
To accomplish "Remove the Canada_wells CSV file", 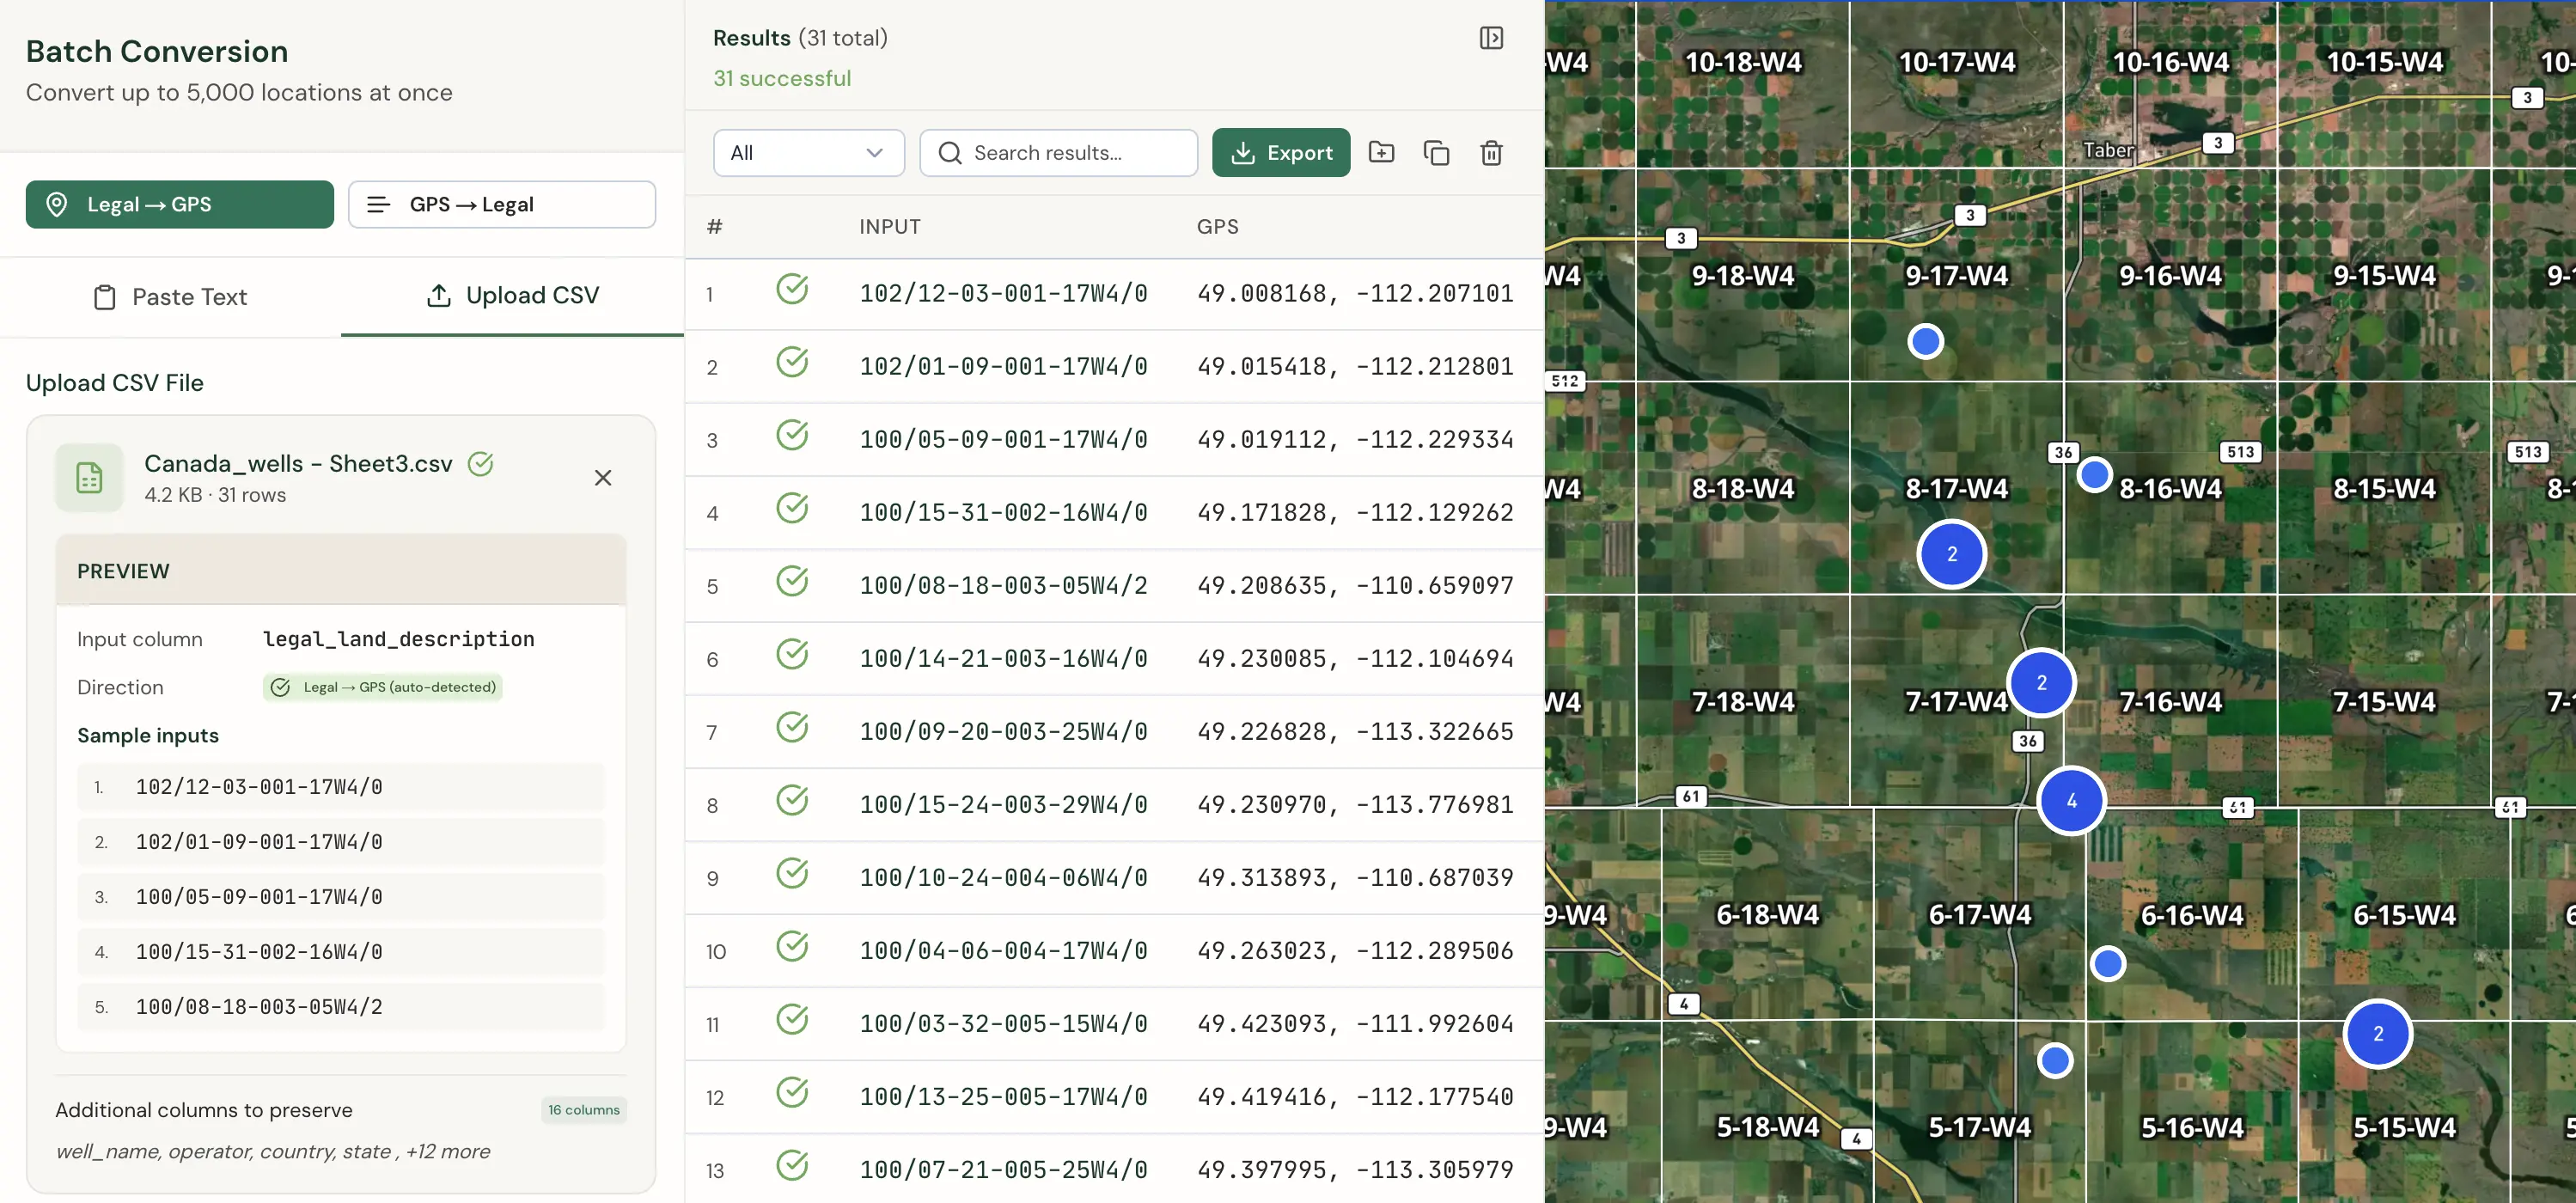I will (x=603, y=478).
